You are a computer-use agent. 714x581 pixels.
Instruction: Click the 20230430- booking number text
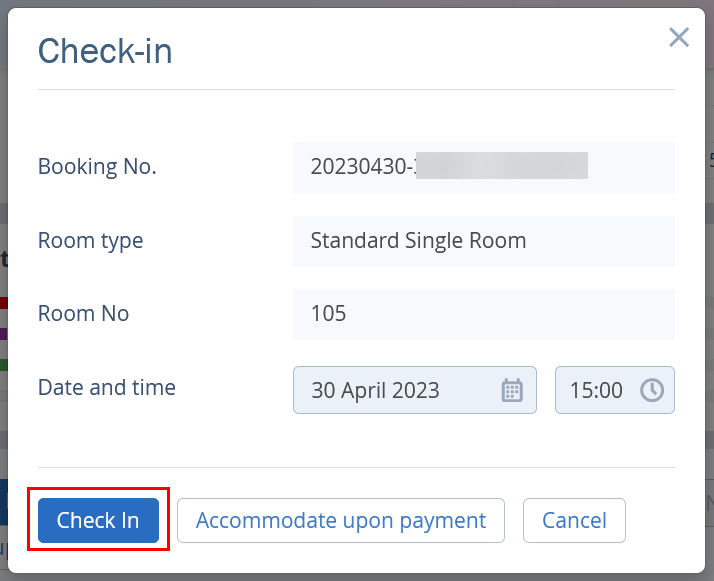[x=363, y=166]
